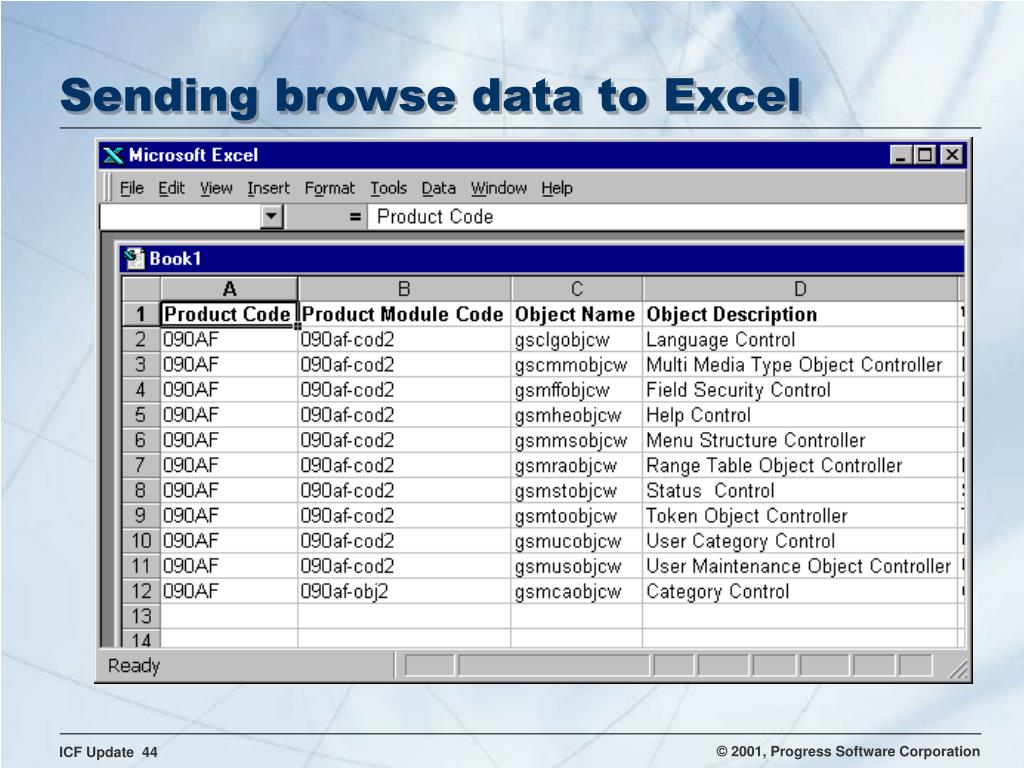Select cell containing gsmusobjcw
1024x768 pixels.
click(577, 566)
